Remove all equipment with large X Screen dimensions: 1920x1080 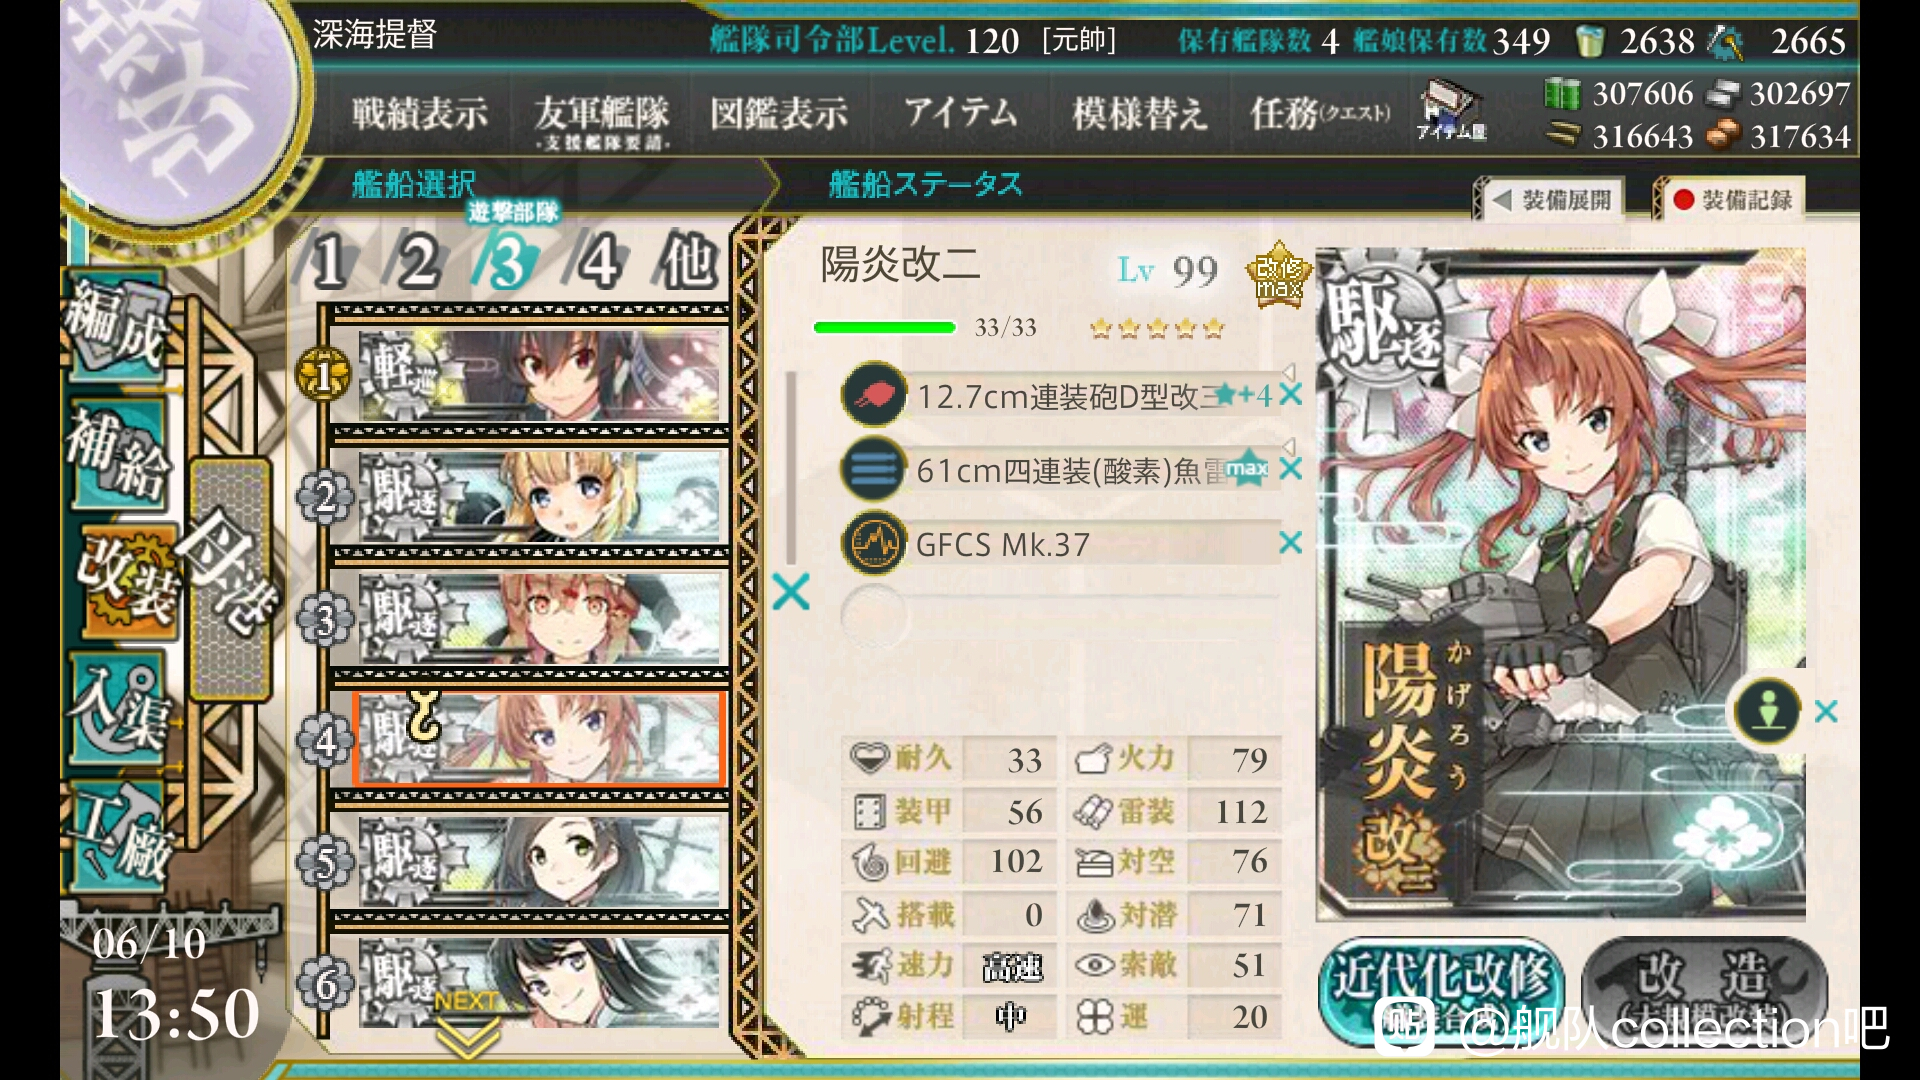(790, 592)
